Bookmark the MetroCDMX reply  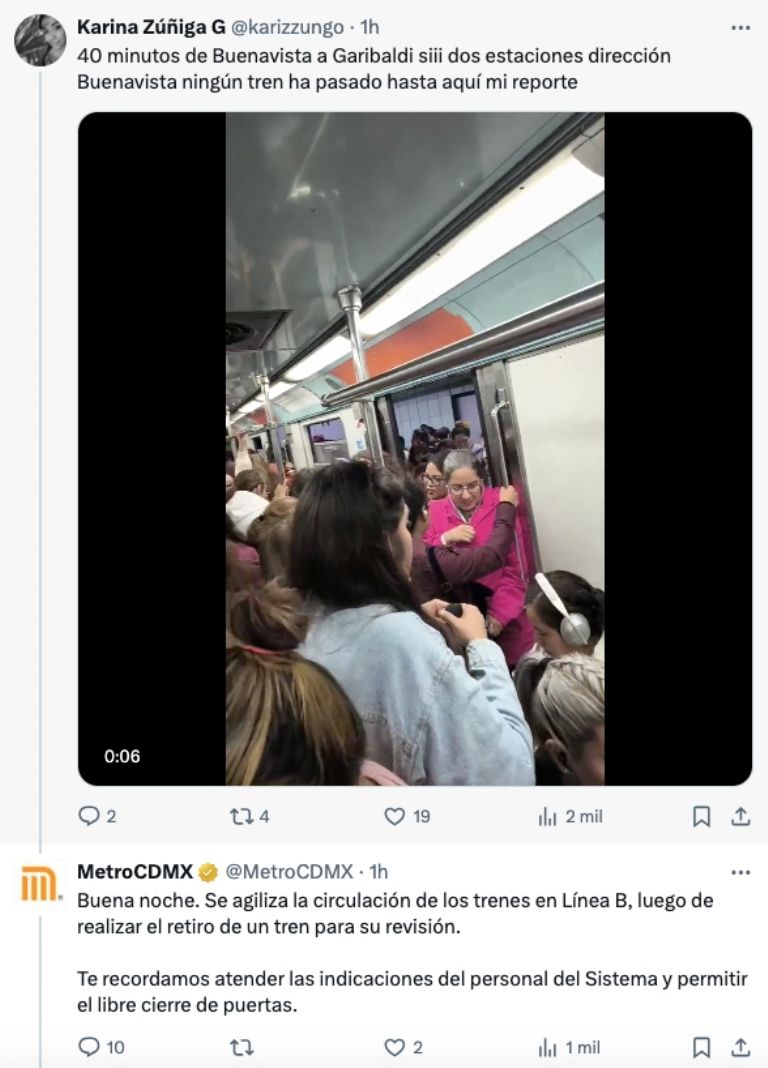pos(701,1047)
